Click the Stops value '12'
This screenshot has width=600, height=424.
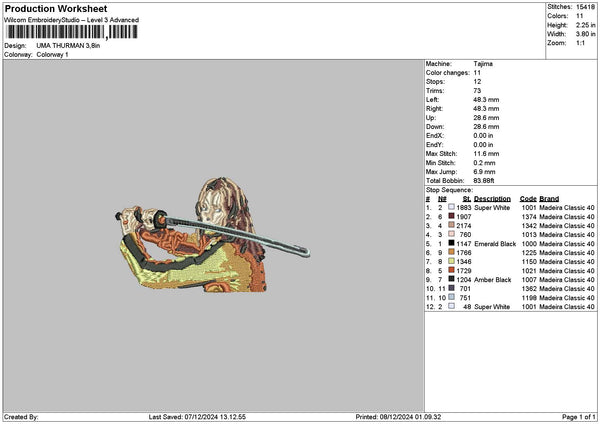point(477,82)
